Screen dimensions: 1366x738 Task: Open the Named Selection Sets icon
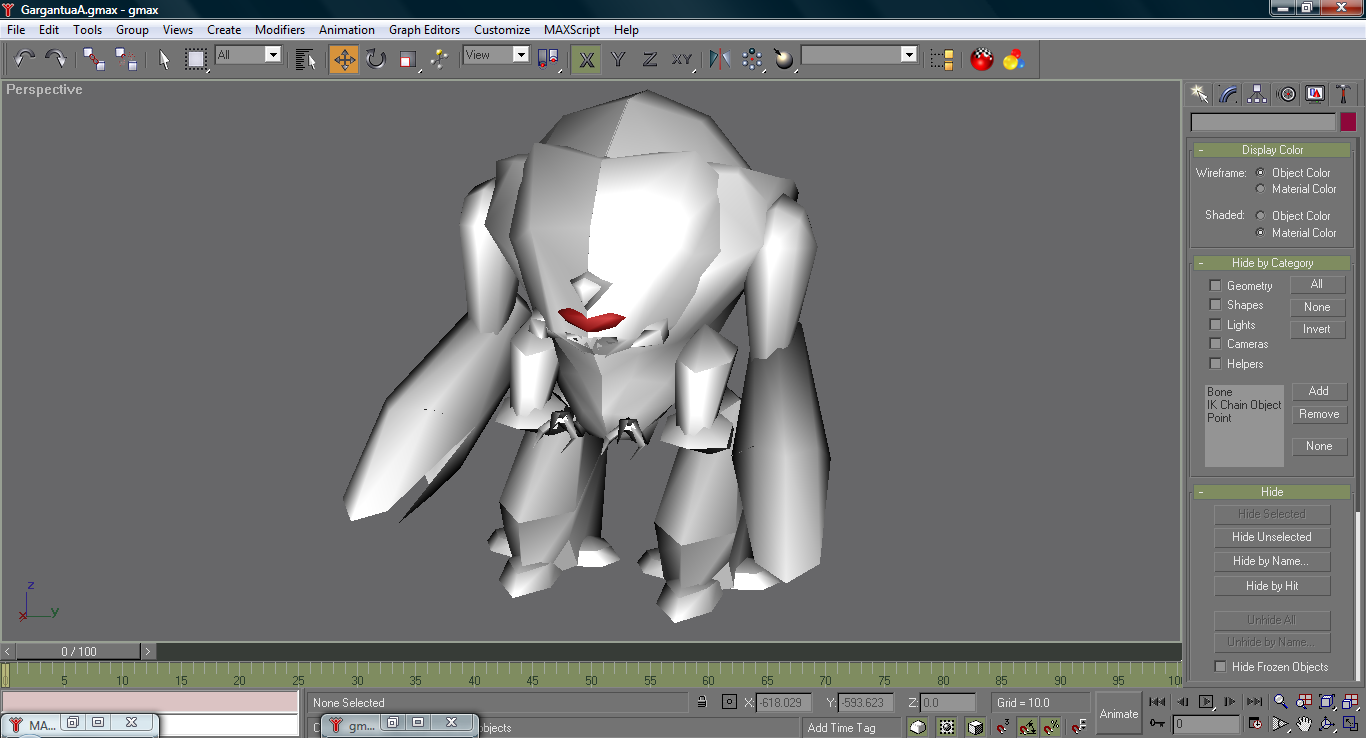[x=941, y=59]
